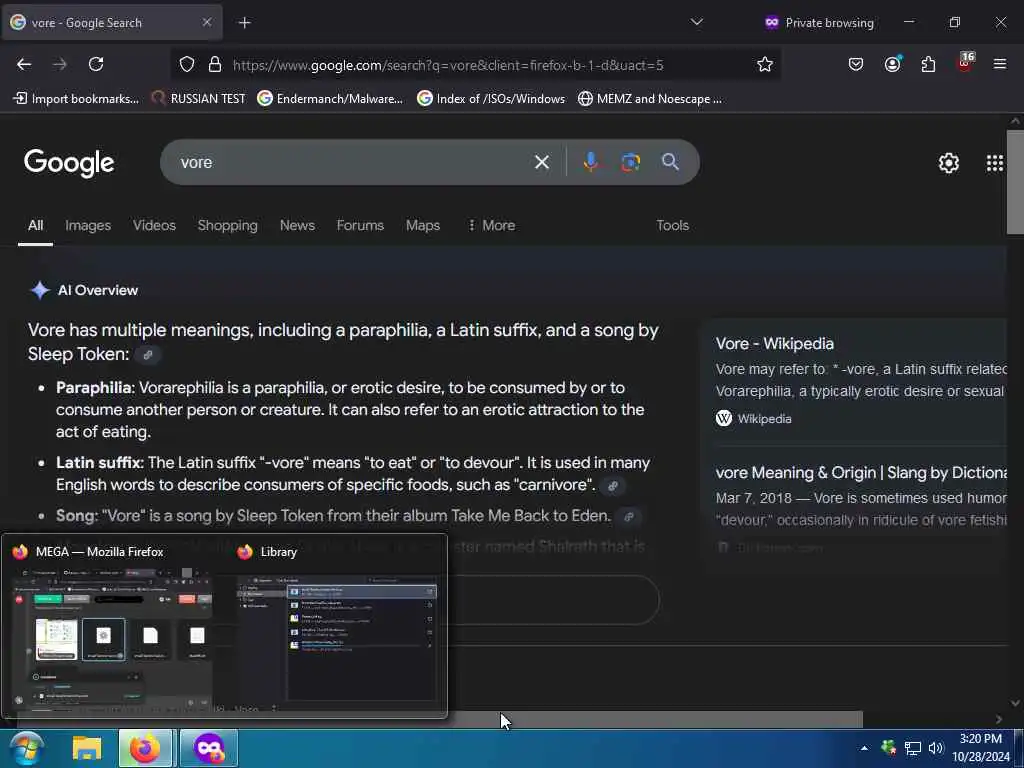Open the RUSSIAN TEST bookmark

coord(198,99)
